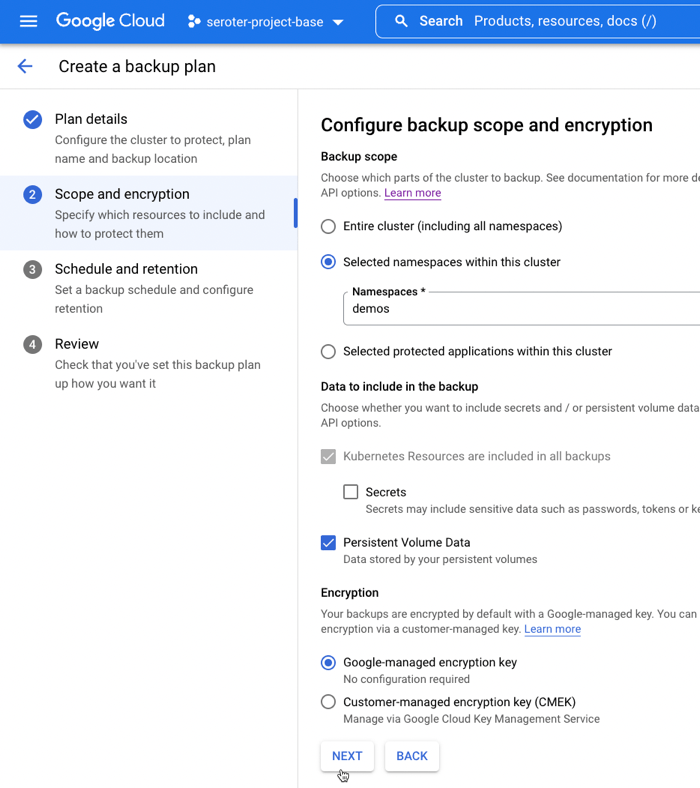The image size is (700, 788).
Task: Open the hamburger navigation menu
Action: click(x=28, y=21)
